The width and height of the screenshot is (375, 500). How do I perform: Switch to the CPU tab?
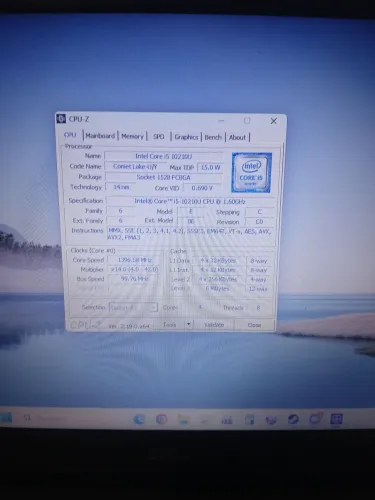click(70, 135)
